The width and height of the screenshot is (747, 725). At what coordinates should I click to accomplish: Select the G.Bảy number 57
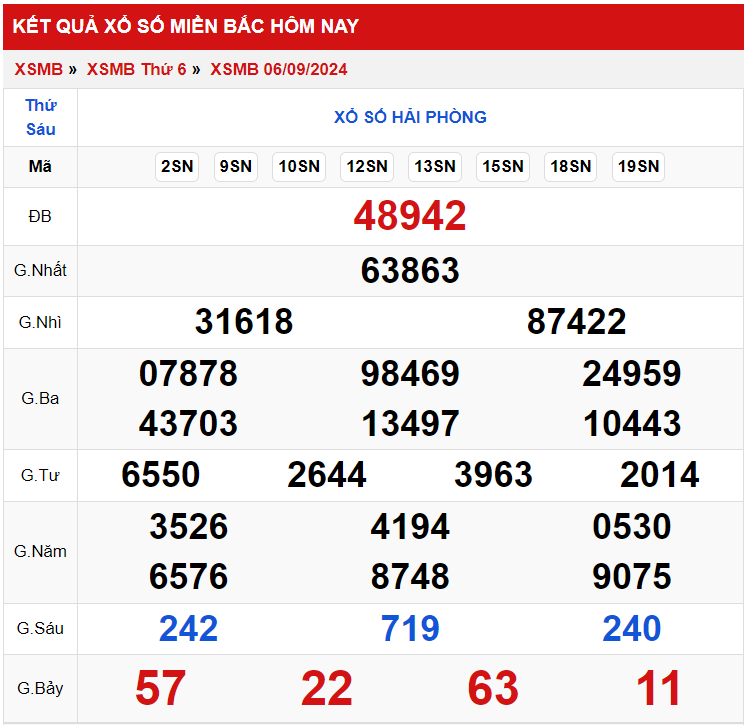(x=161, y=688)
